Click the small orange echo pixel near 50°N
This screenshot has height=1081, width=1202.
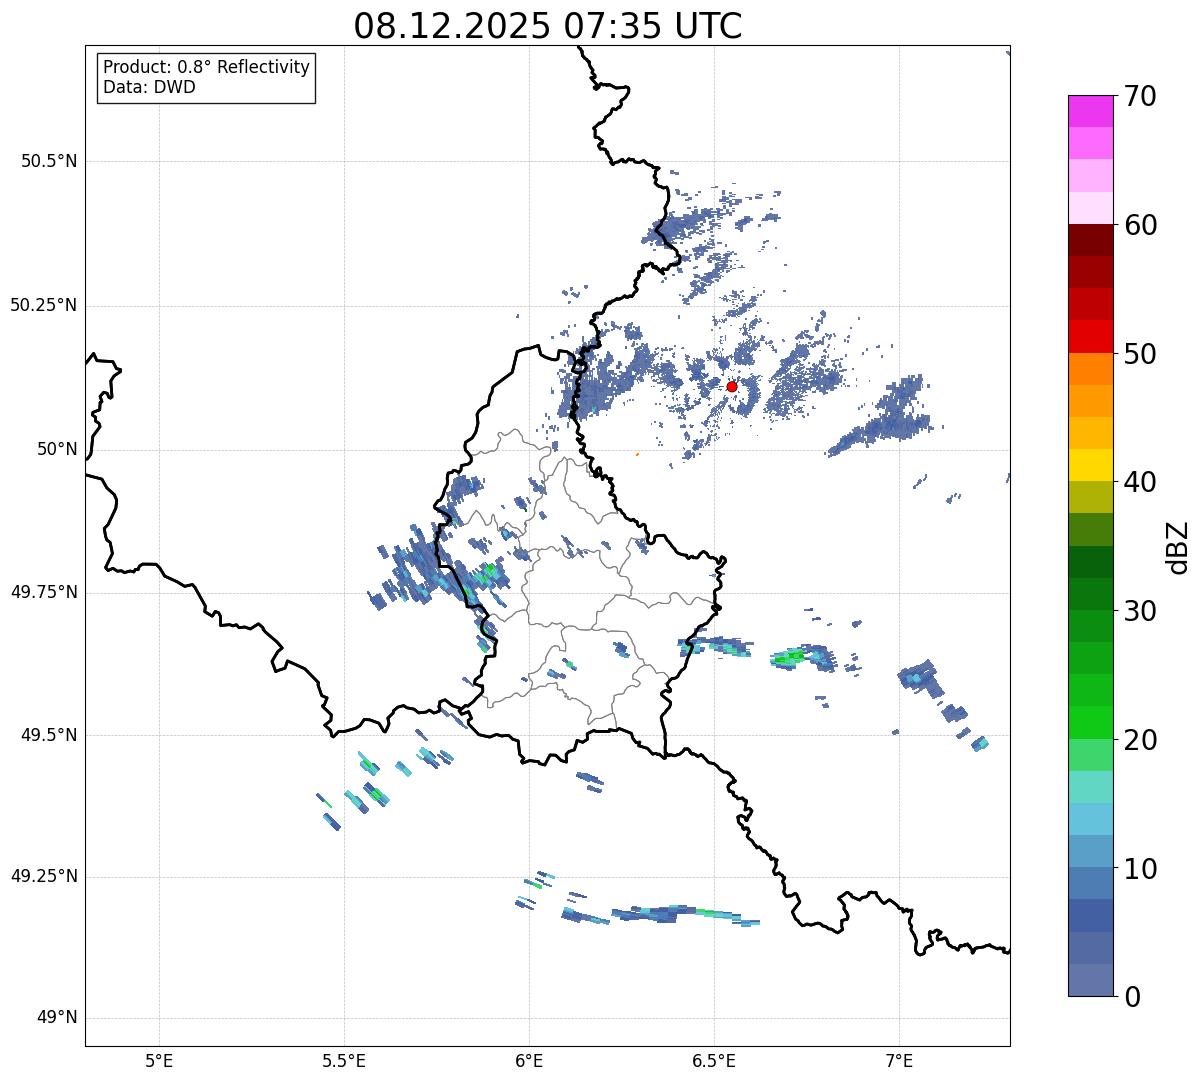[637, 454]
